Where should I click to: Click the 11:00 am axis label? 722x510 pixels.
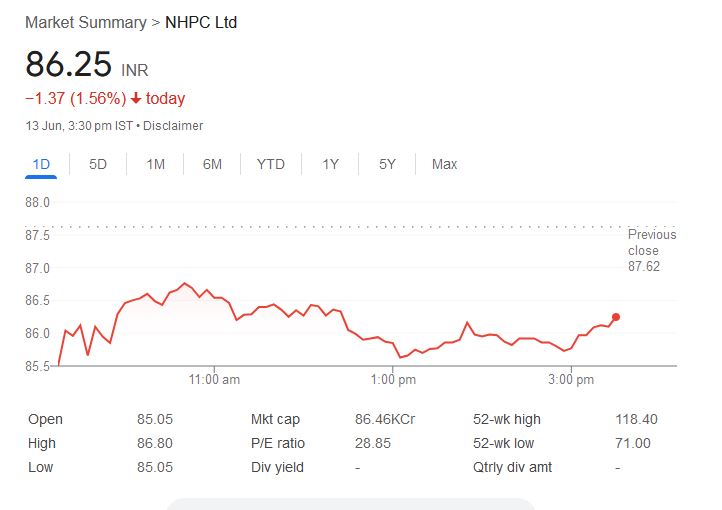214,380
